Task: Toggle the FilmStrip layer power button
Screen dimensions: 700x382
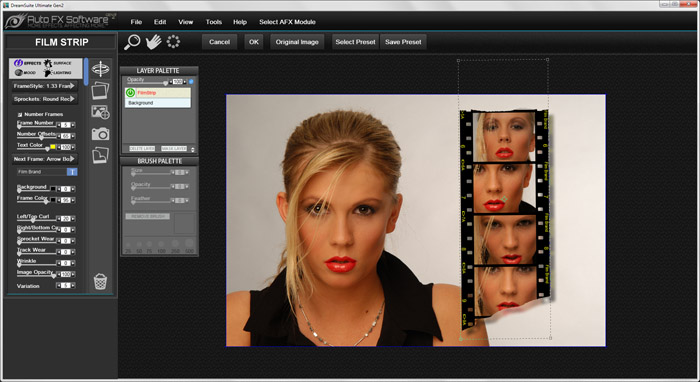Action: pyautogui.click(x=130, y=93)
